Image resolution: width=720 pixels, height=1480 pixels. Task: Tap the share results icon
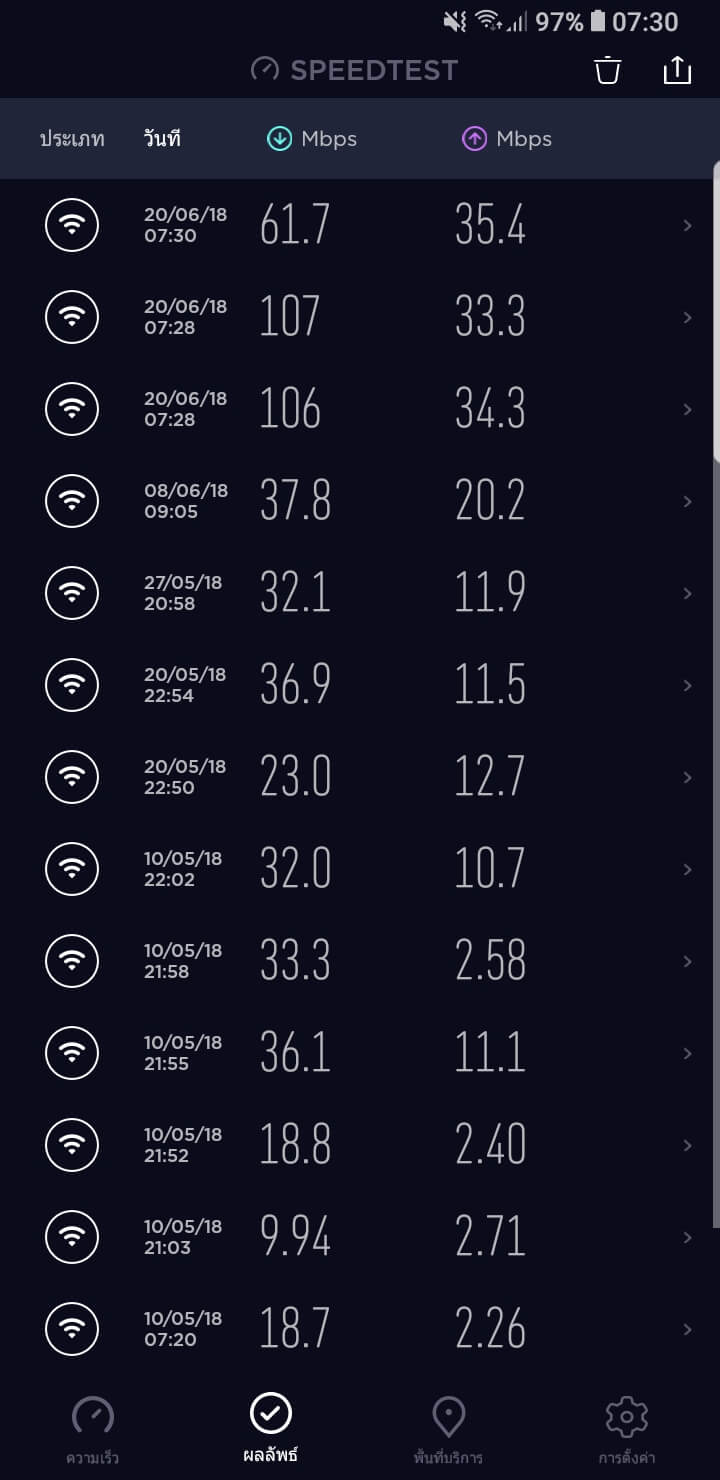click(677, 70)
